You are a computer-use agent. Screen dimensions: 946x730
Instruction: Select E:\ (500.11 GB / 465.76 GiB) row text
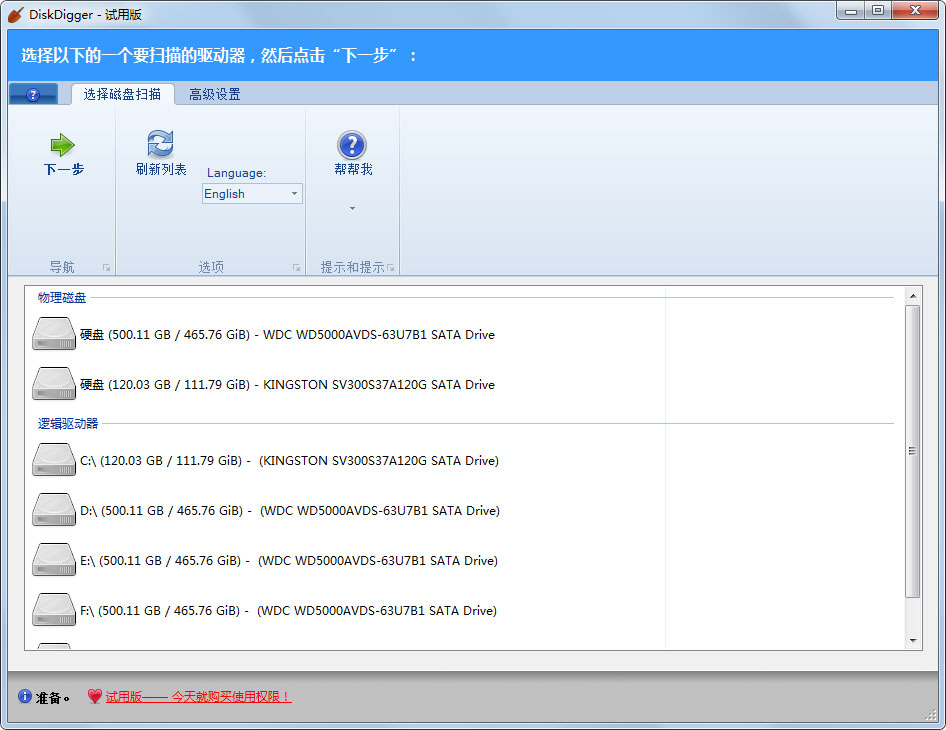[x=289, y=560]
